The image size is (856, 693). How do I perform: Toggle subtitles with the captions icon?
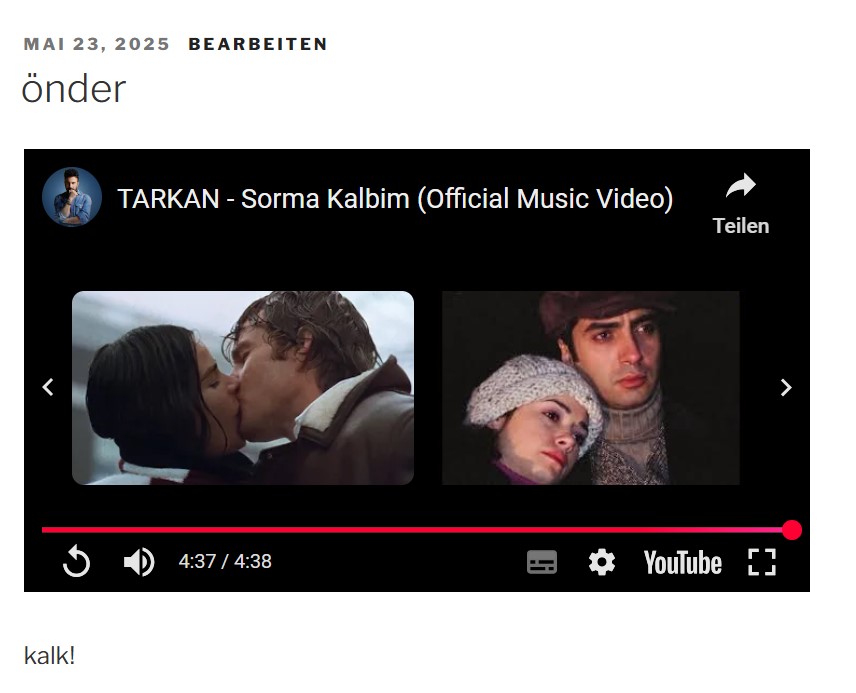click(x=542, y=562)
